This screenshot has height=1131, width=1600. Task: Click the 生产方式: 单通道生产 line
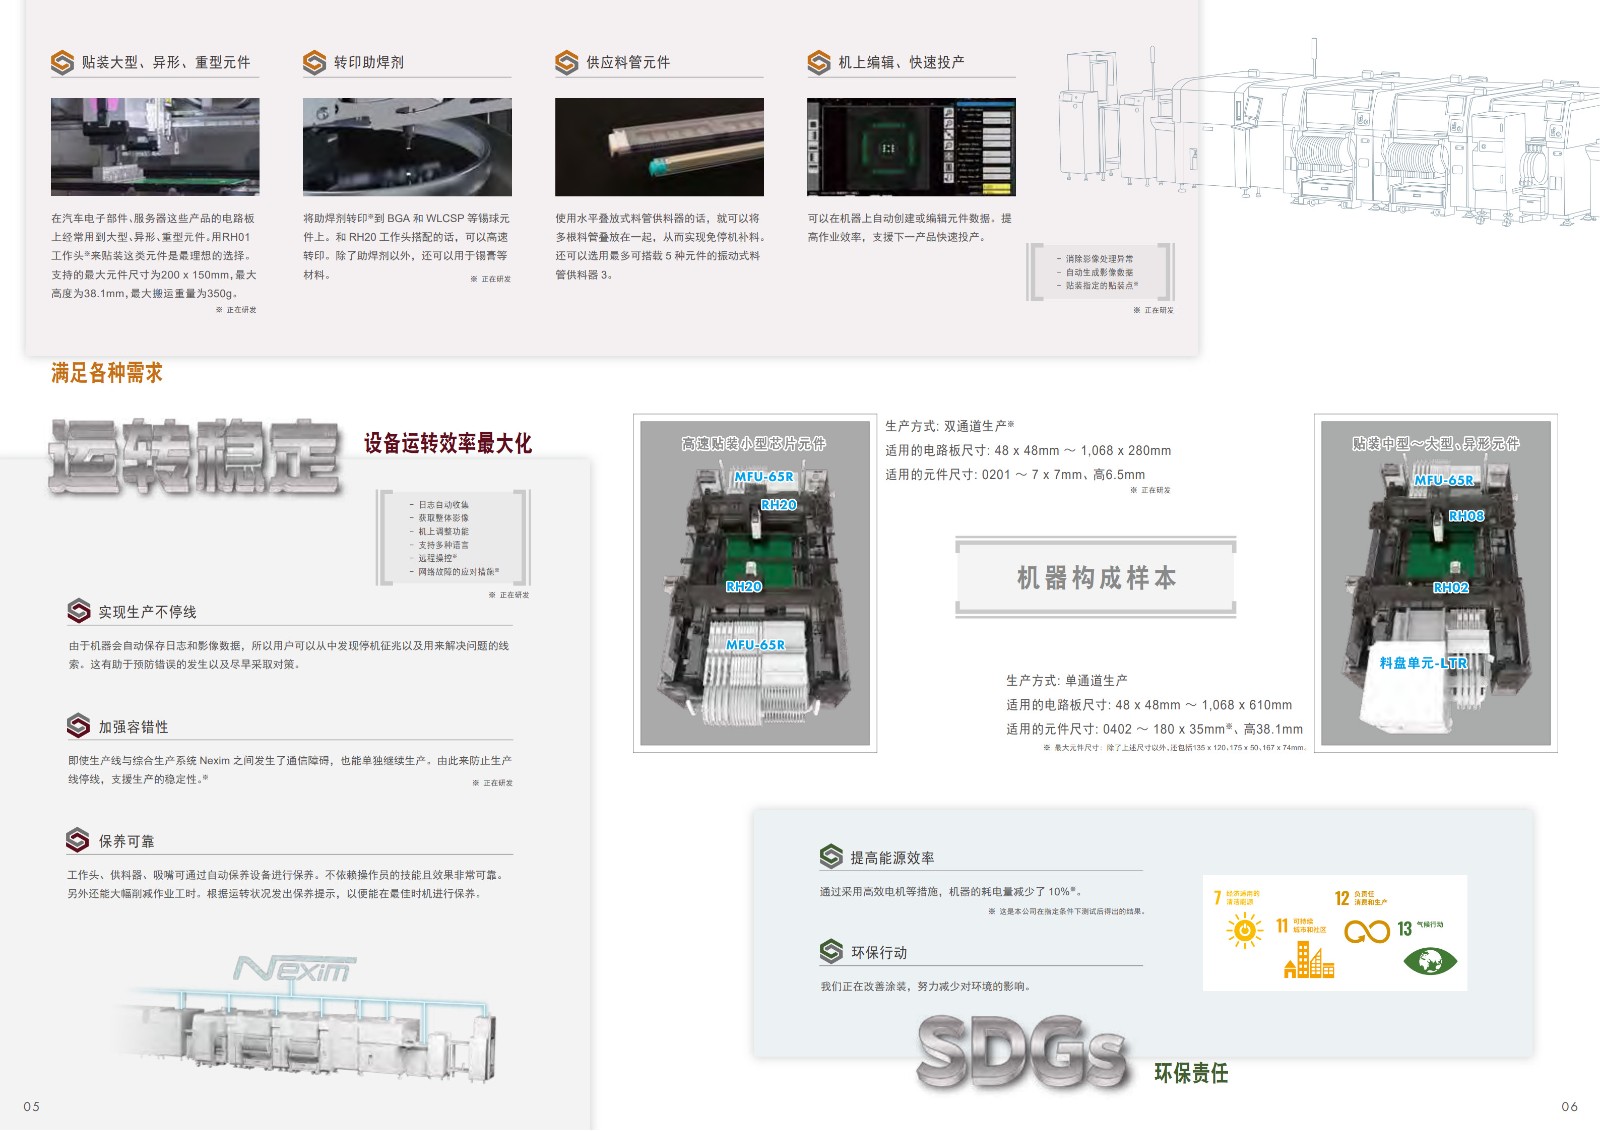coord(1066,680)
